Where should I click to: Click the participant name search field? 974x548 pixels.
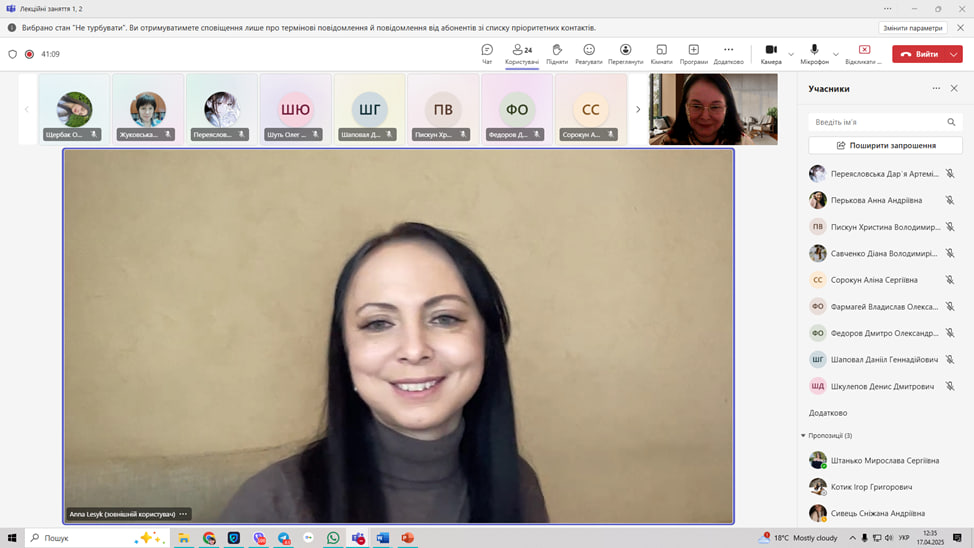[885, 122]
